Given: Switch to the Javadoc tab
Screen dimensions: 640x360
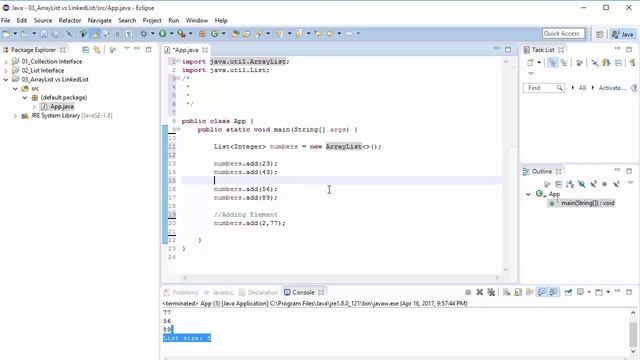Looking at the screenshot, I should [x=219, y=292].
